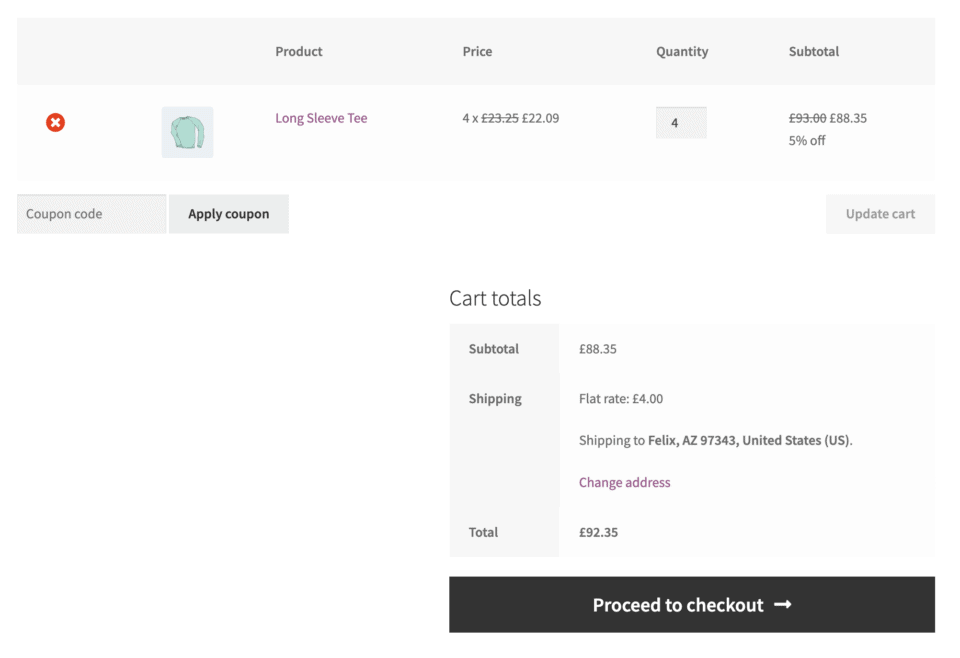
Task: Click the Price column header
Action: [x=477, y=51]
